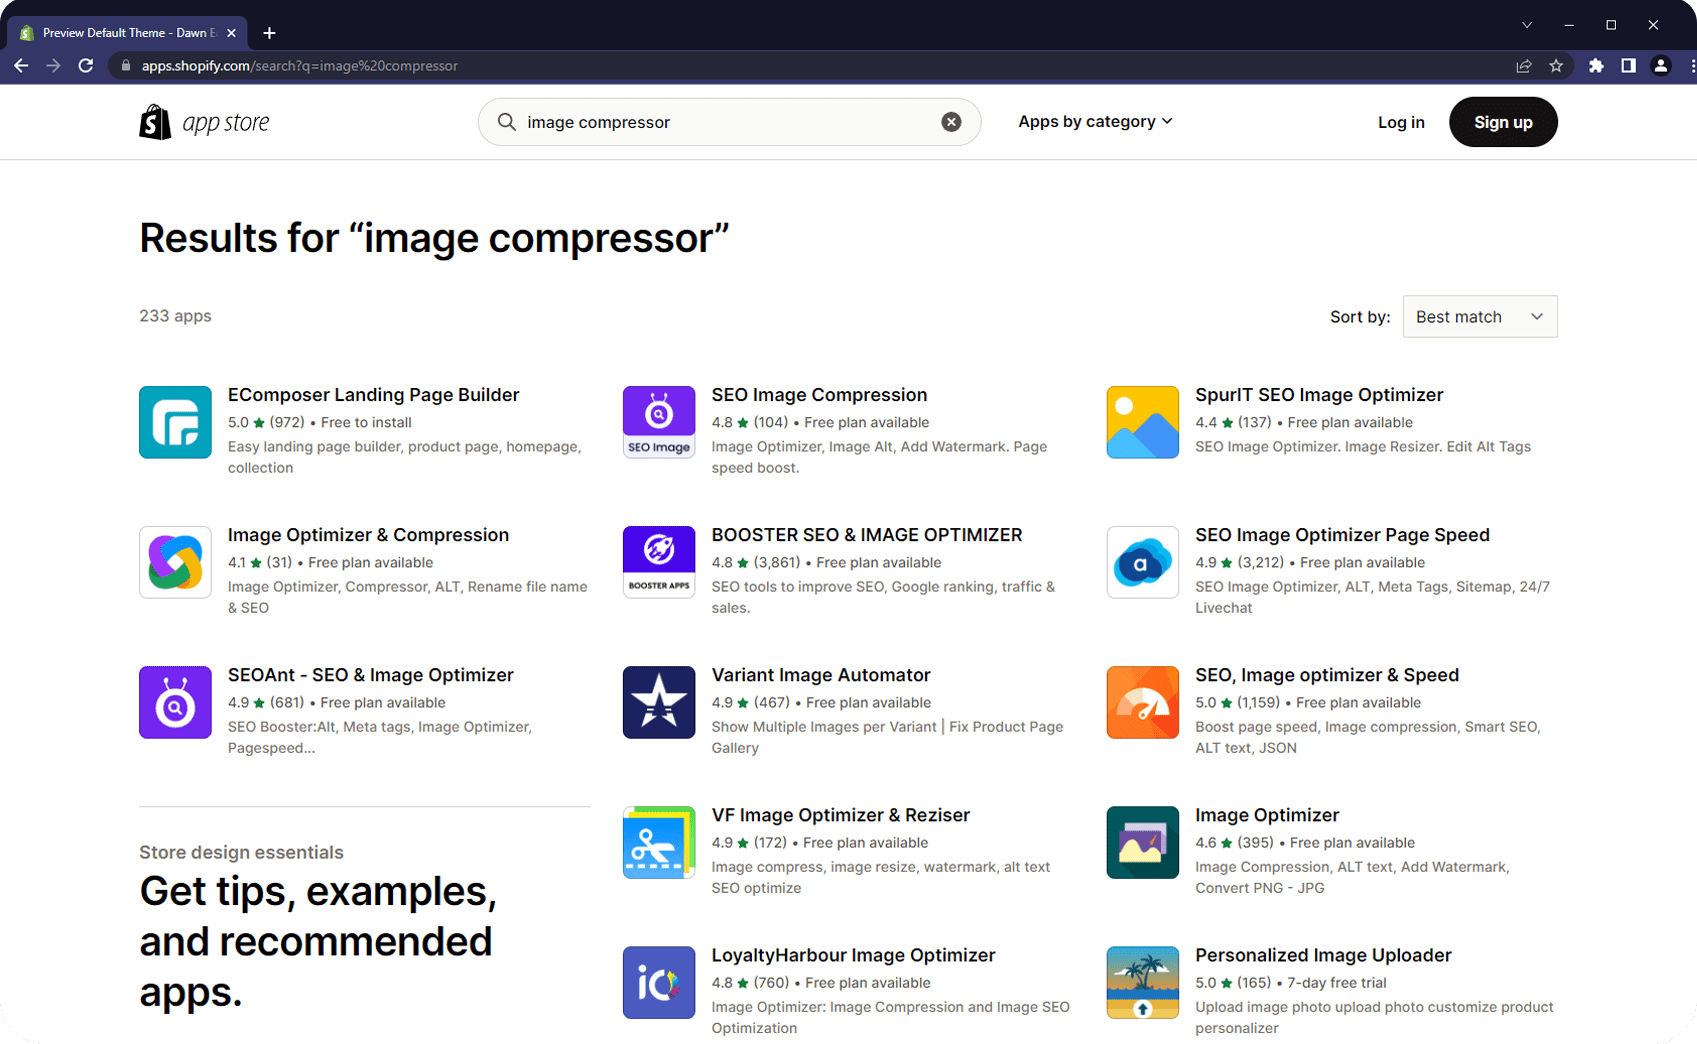Open SEOAnt - SEO & Image Optimizer title
Viewport: 1697px width, 1044px height.
click(x=370, y=675)
